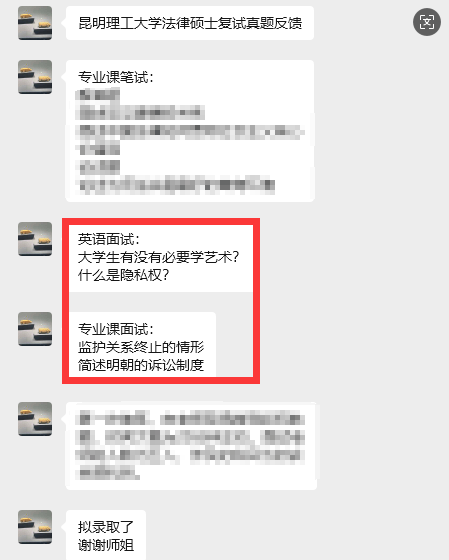The height and width of the screenshot is (560, 449).
Task: Open avatar beside the fully blurred message
Action: 35,419
